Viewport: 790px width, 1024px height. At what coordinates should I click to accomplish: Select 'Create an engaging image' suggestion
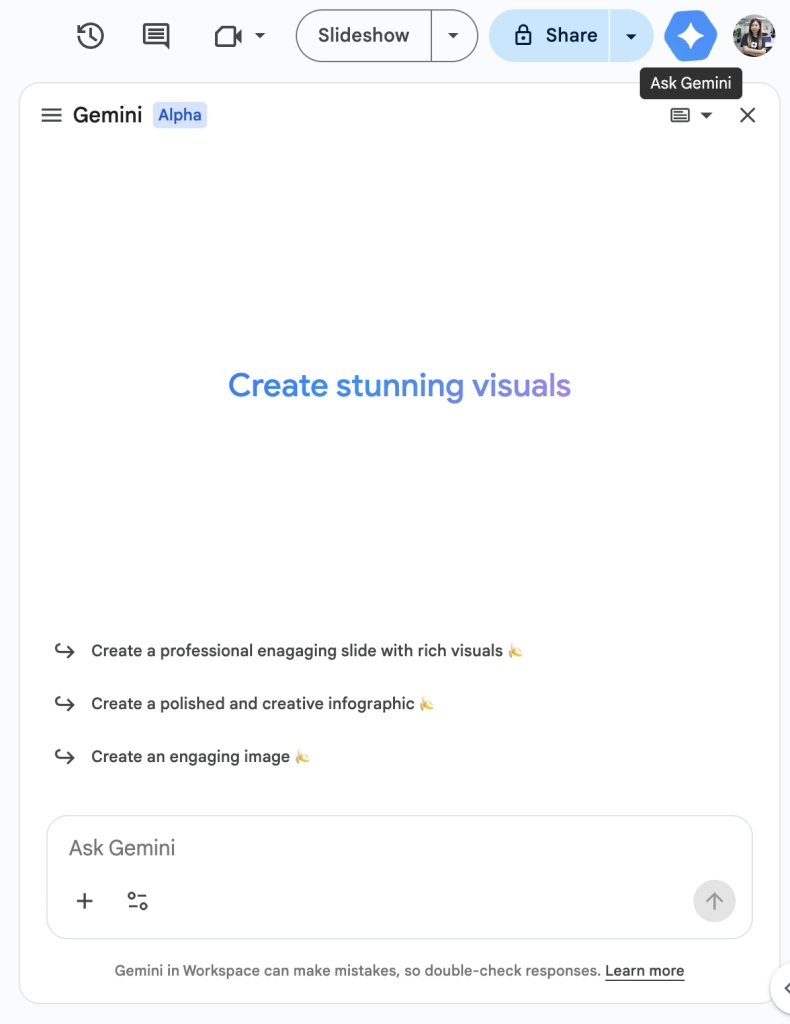pyautogui.click(x=190, y=757)
